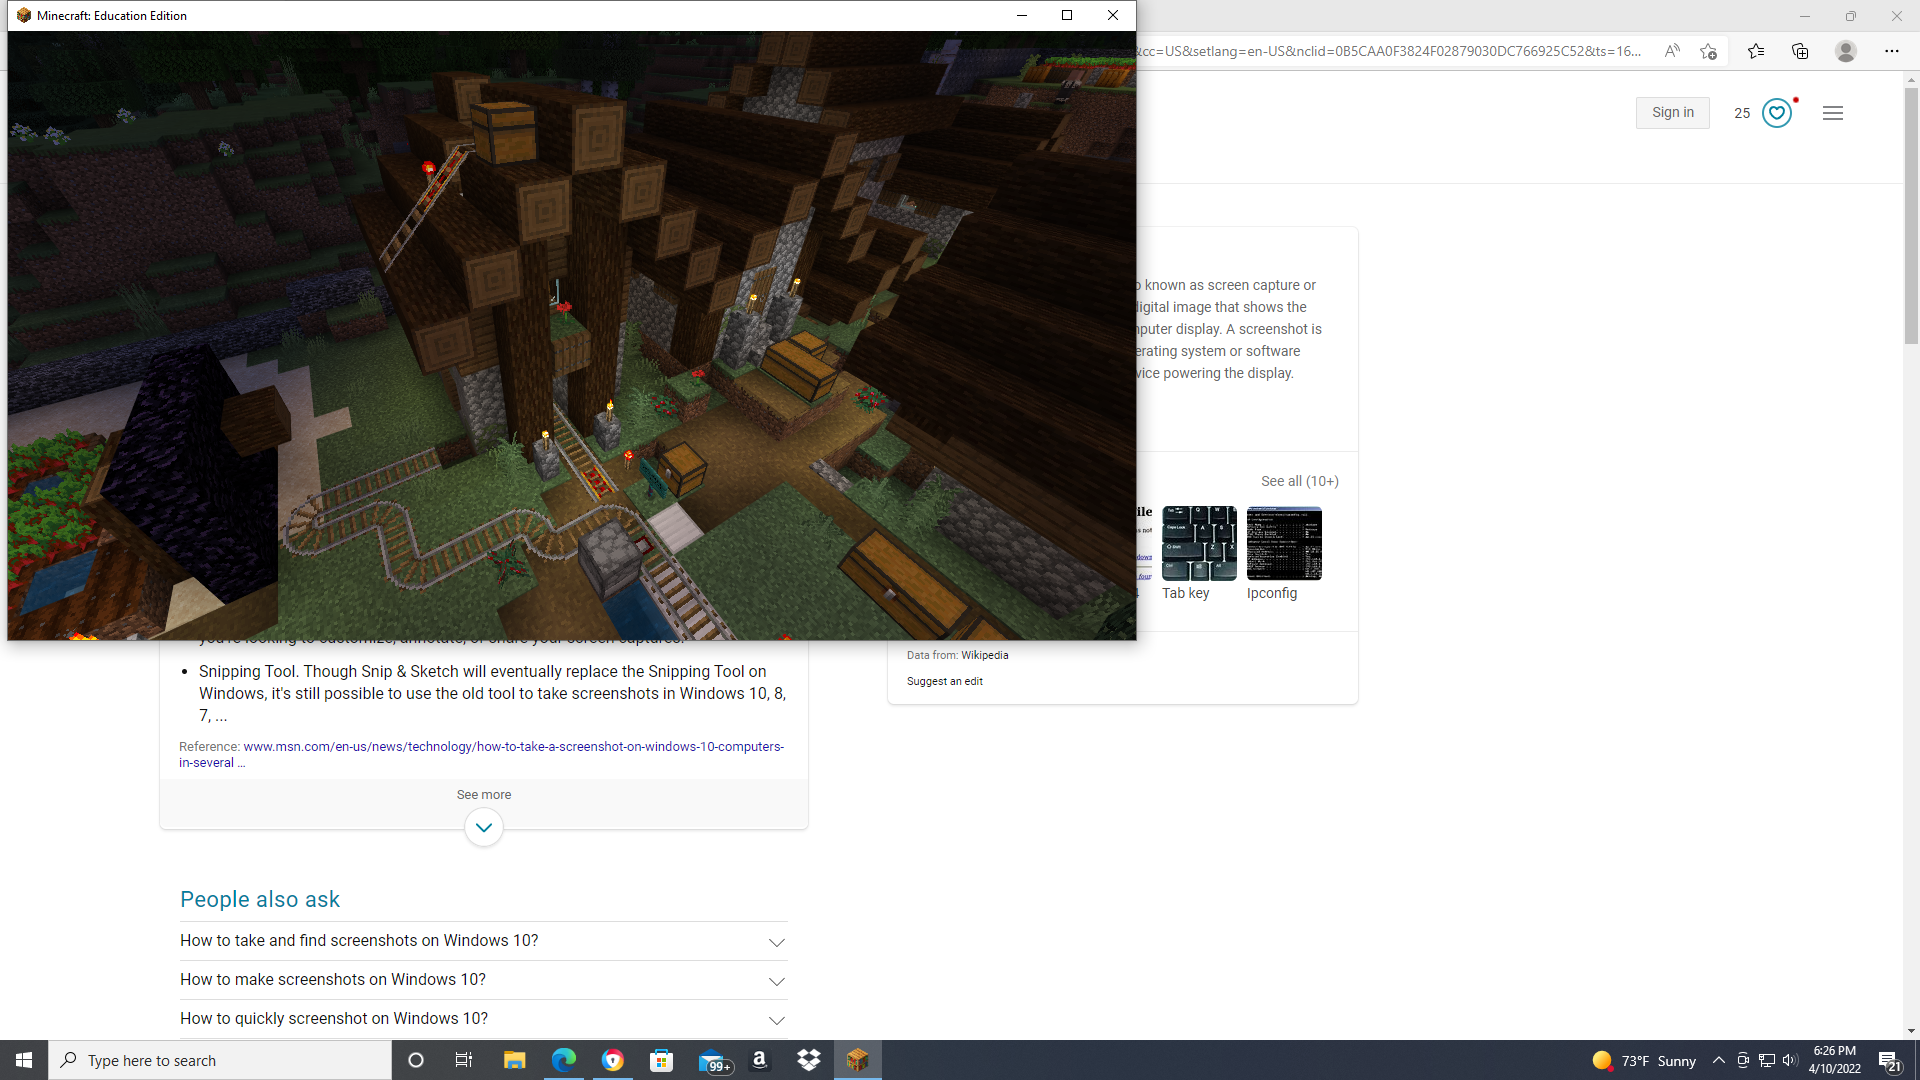Open the 73°F Sunny weather widget
Image resolution: width=1920 pixels, height=1080 pixels.
(1644, 1060)
